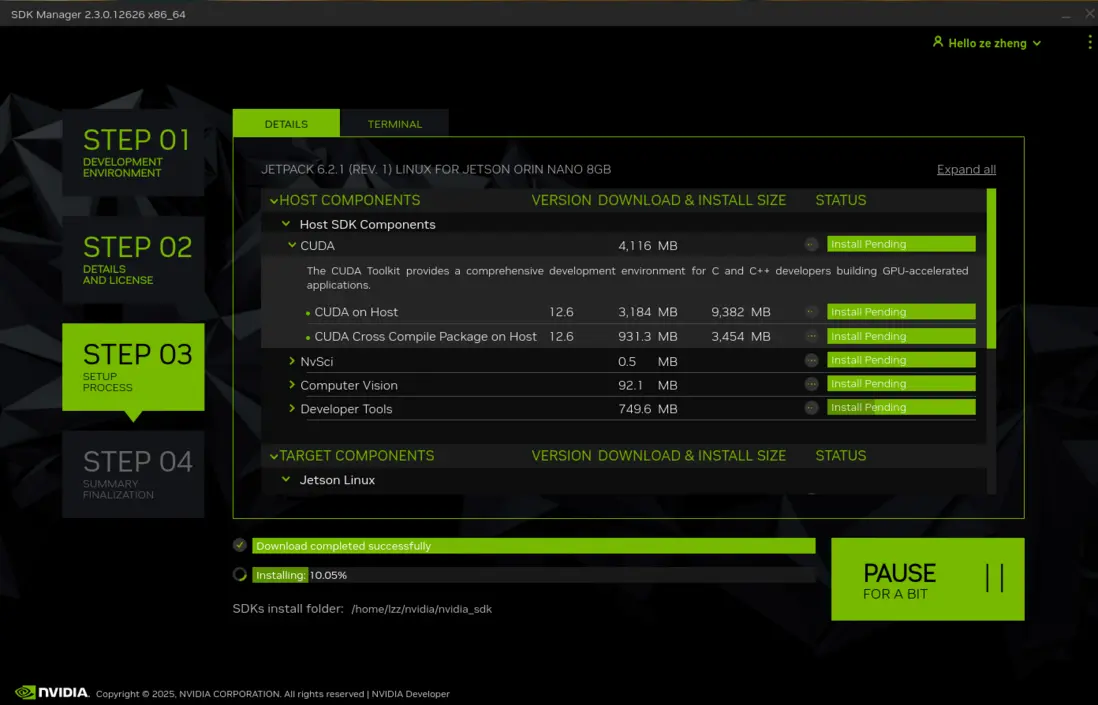Click the JETPACK 6.2.1 title text
The height and width of the screenshot is (705, 1098).
point(436,169)
